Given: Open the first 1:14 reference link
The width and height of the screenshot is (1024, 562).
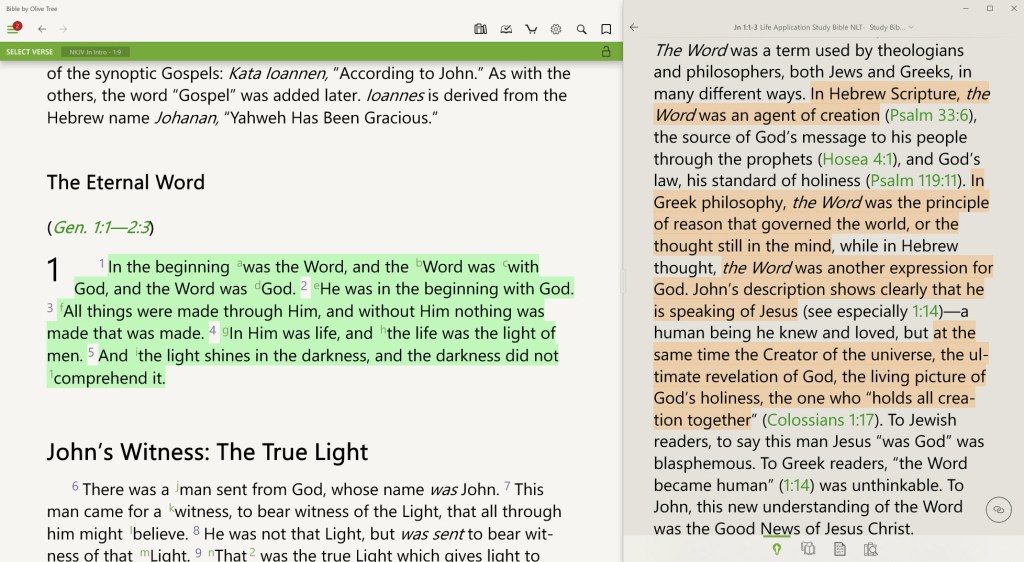Looking at the screenshot, I should 925,311.
